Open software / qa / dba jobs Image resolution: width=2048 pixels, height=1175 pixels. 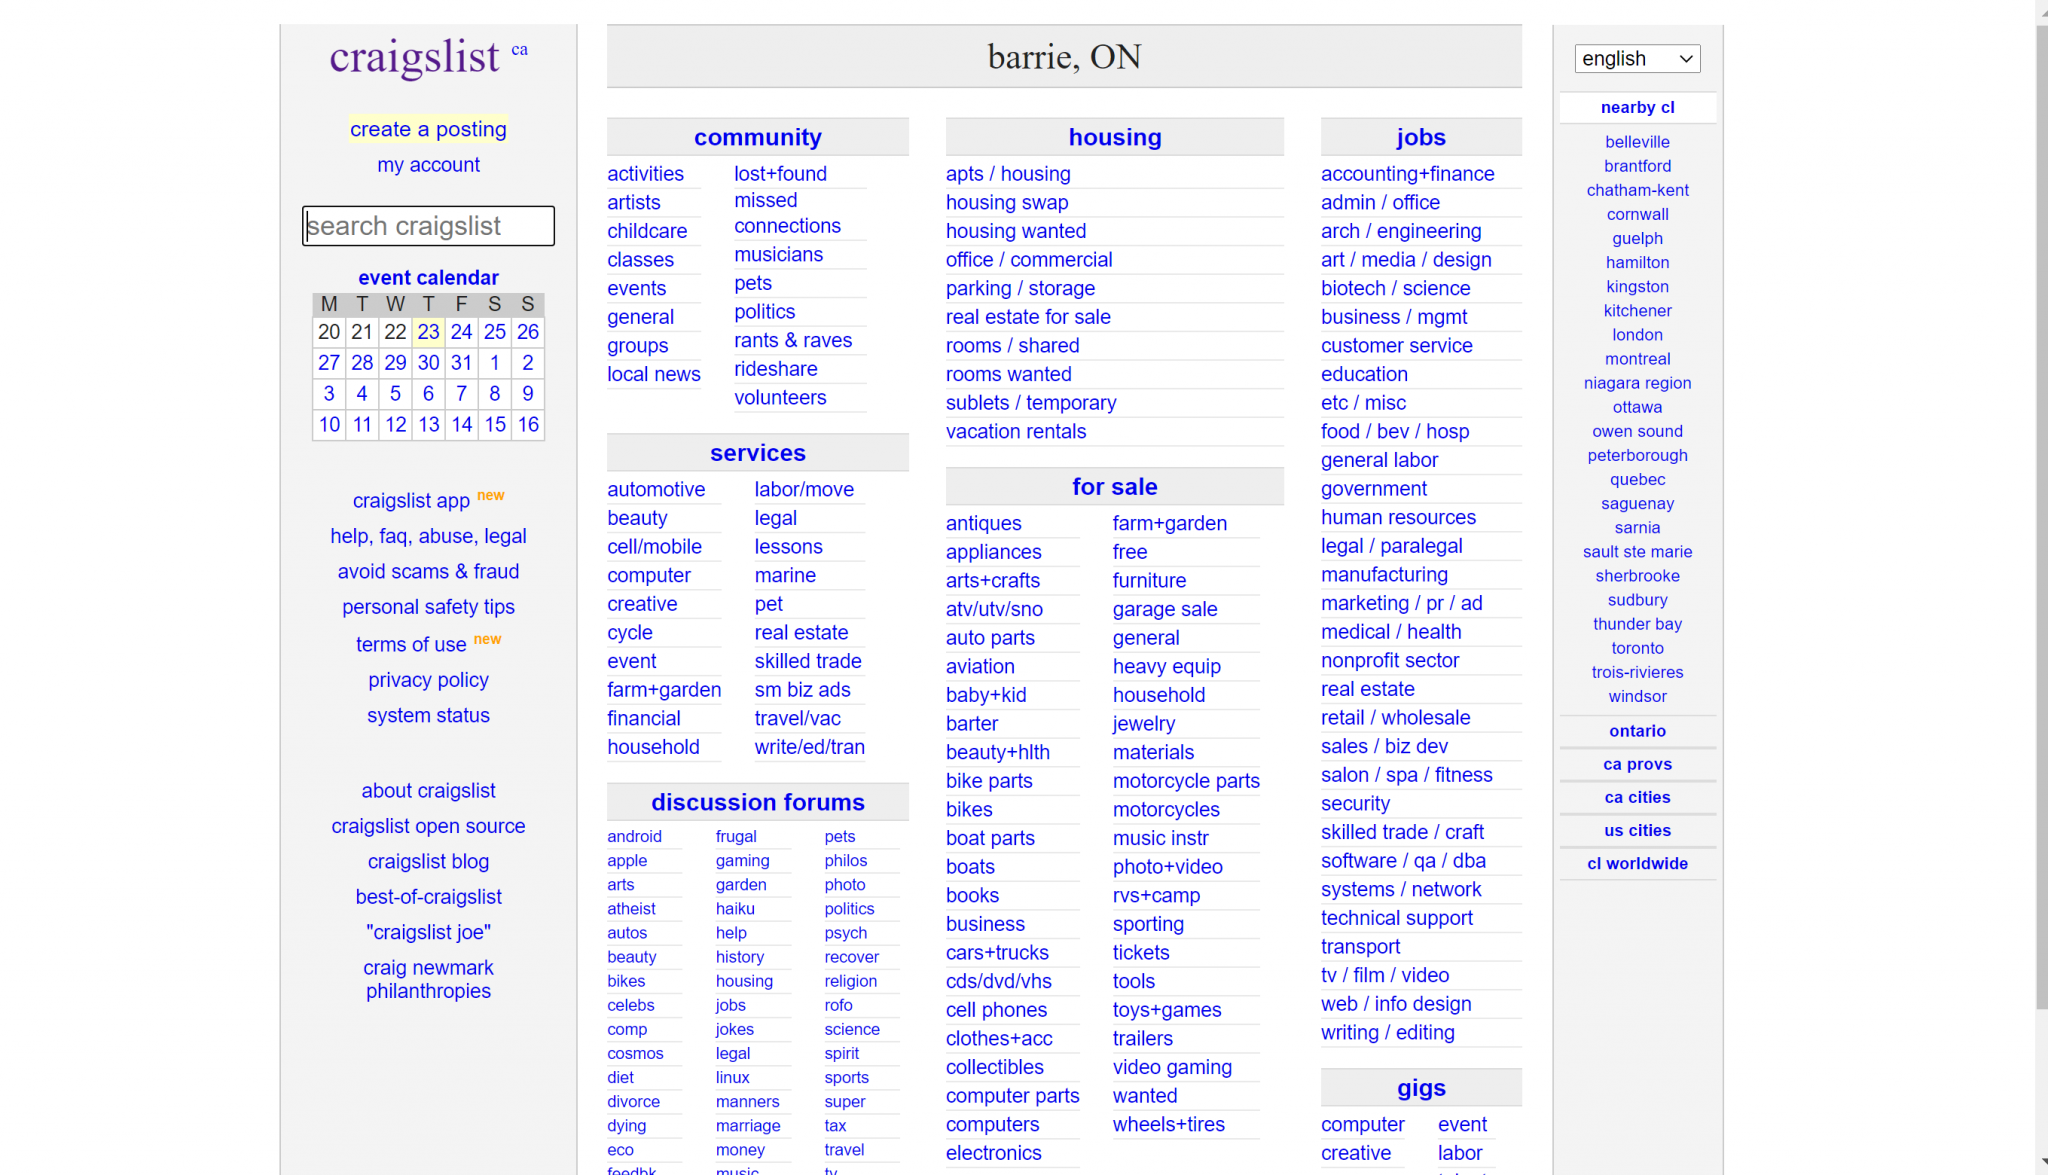pos(1403,861)
